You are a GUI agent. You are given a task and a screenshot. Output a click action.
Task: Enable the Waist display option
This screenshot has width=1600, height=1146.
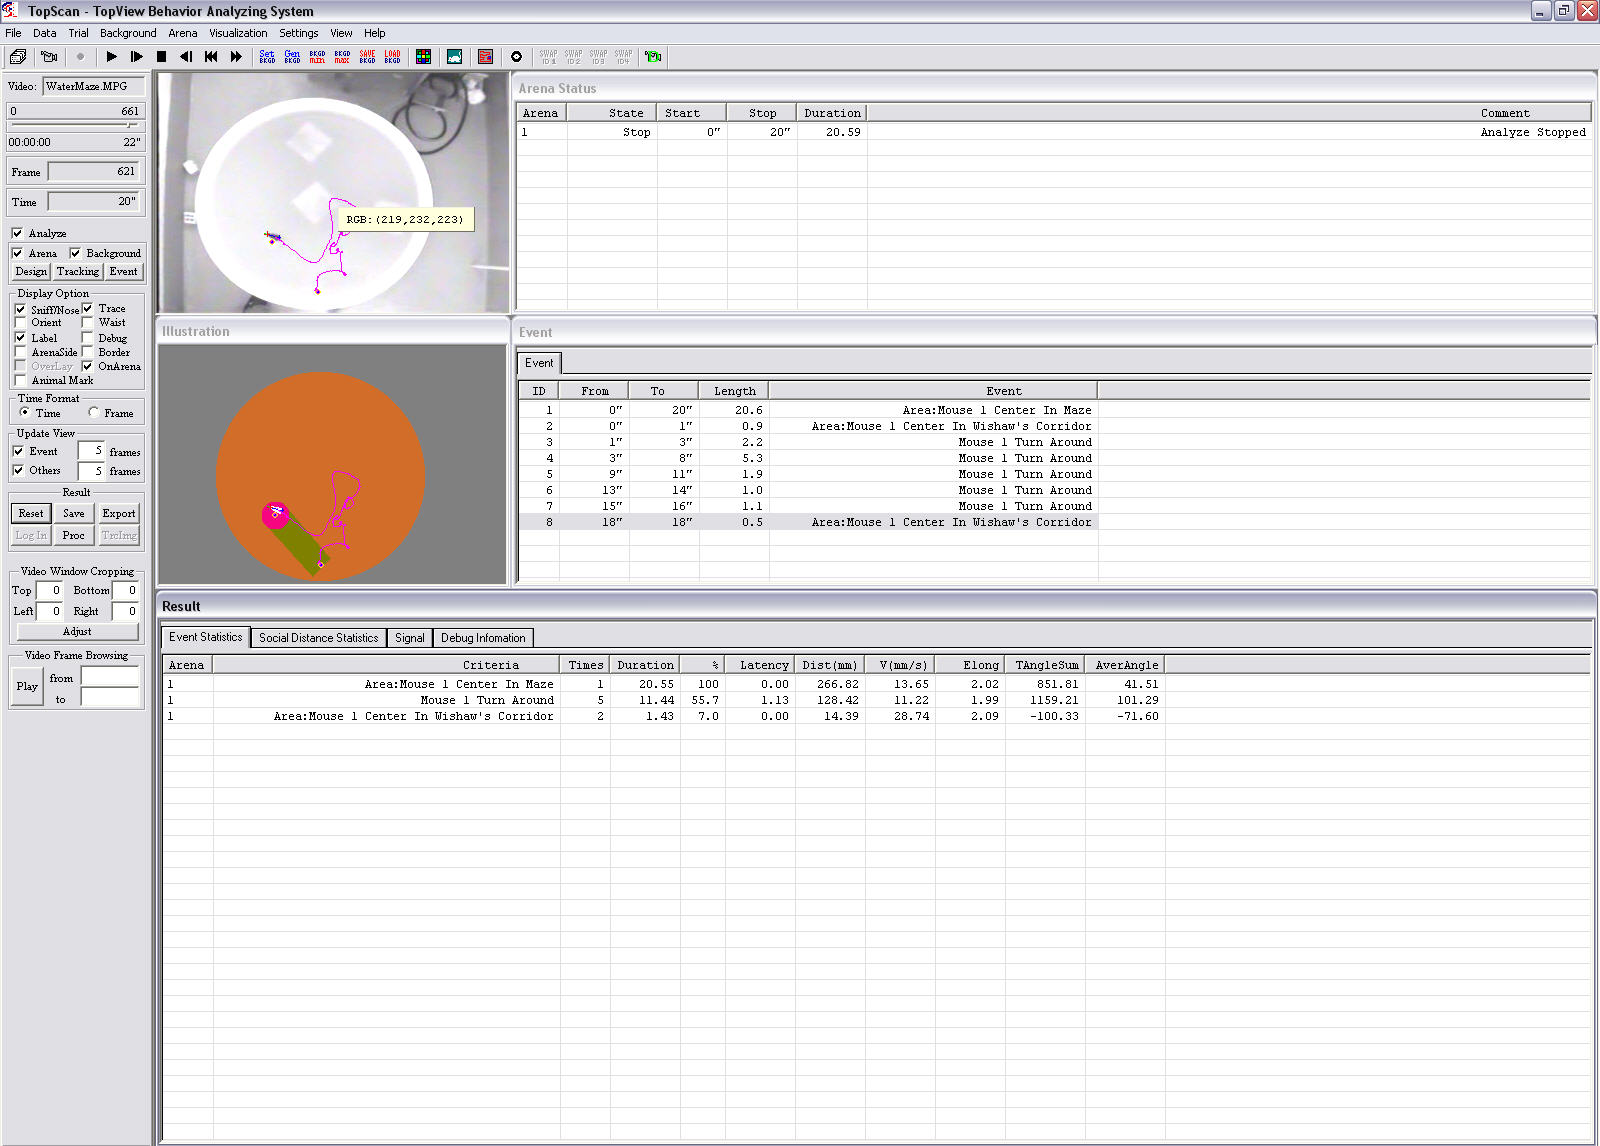tap(87, 323)
